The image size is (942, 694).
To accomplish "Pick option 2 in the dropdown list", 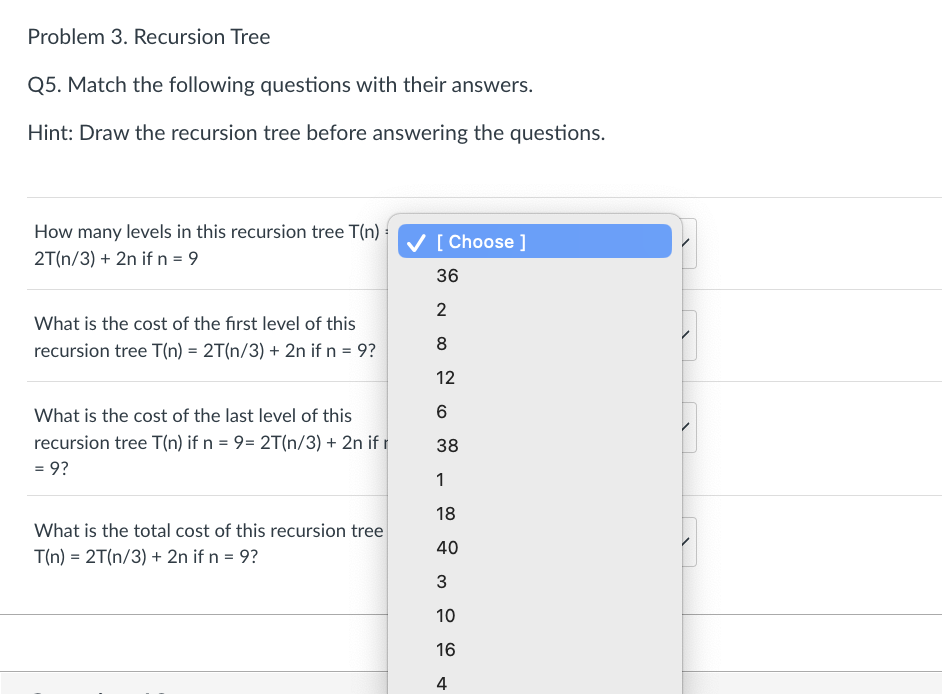I will [x=441, y=310].
